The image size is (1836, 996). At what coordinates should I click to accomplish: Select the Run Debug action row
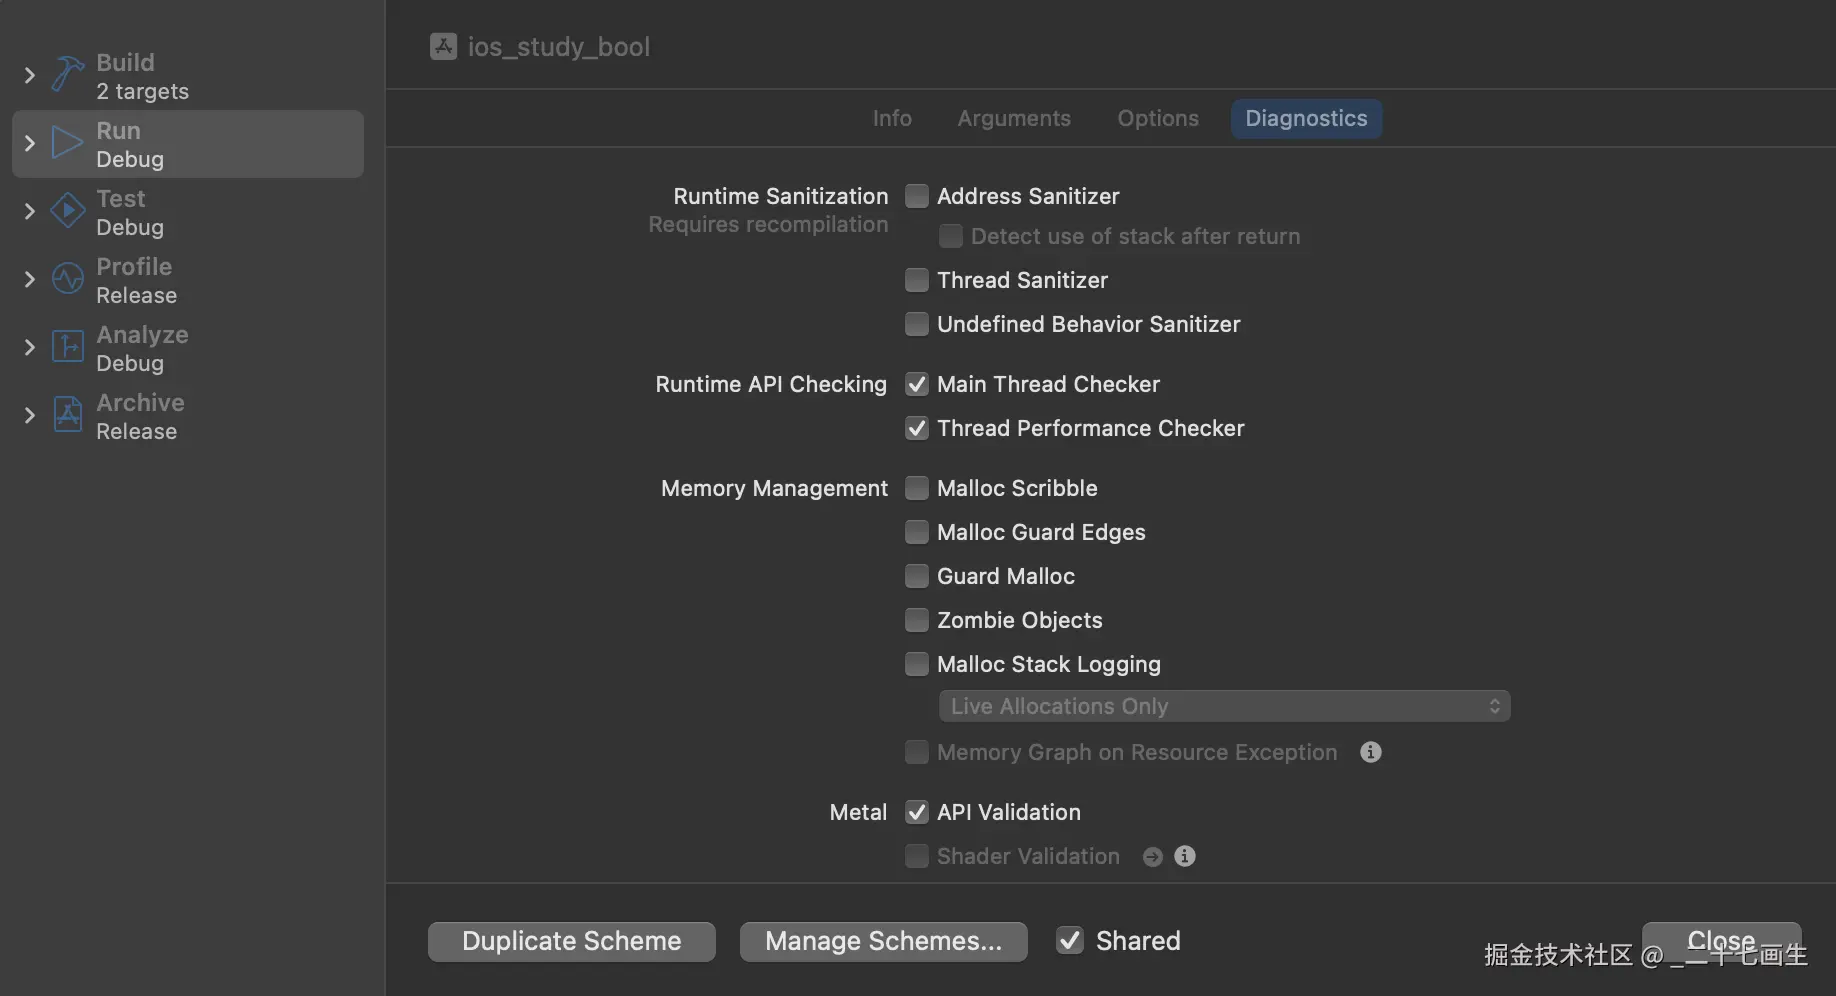[x=188, y=144]
